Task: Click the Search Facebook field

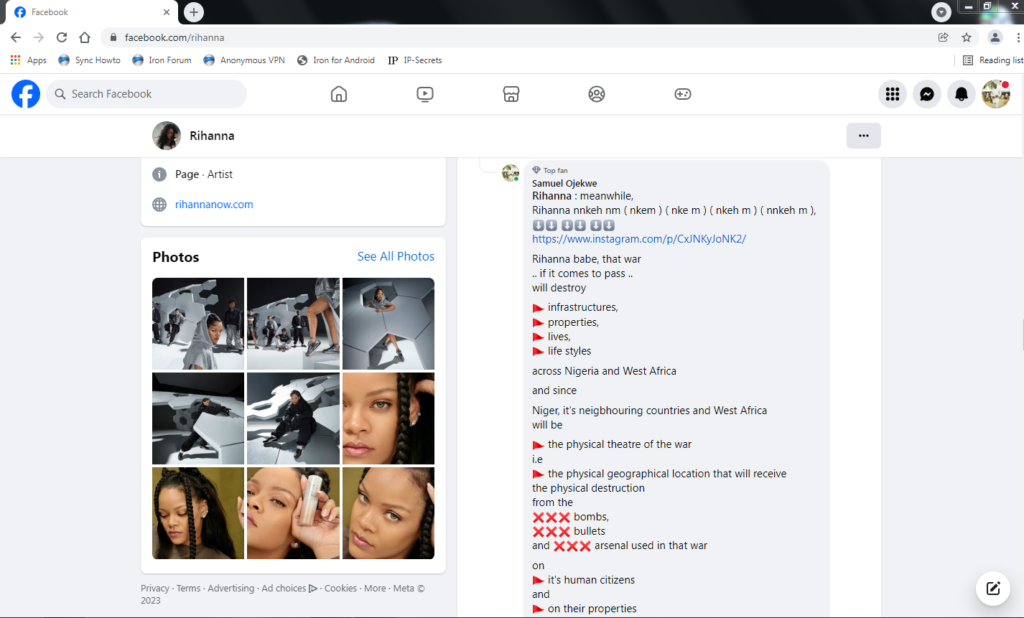Action: coord(146,94)
